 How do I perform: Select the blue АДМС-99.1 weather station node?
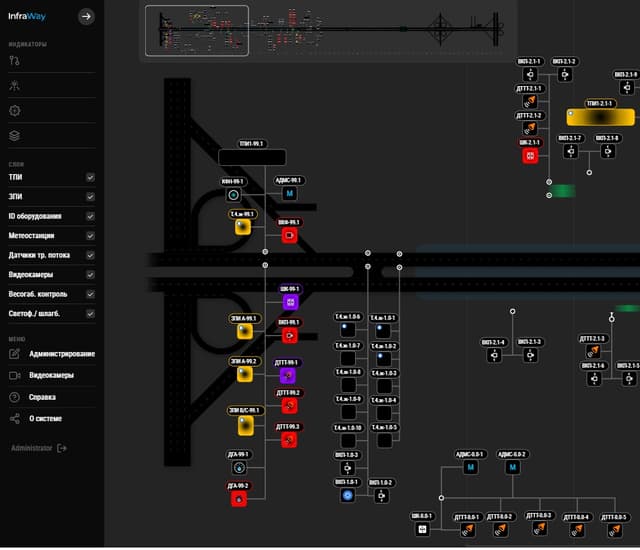point(289,193)
